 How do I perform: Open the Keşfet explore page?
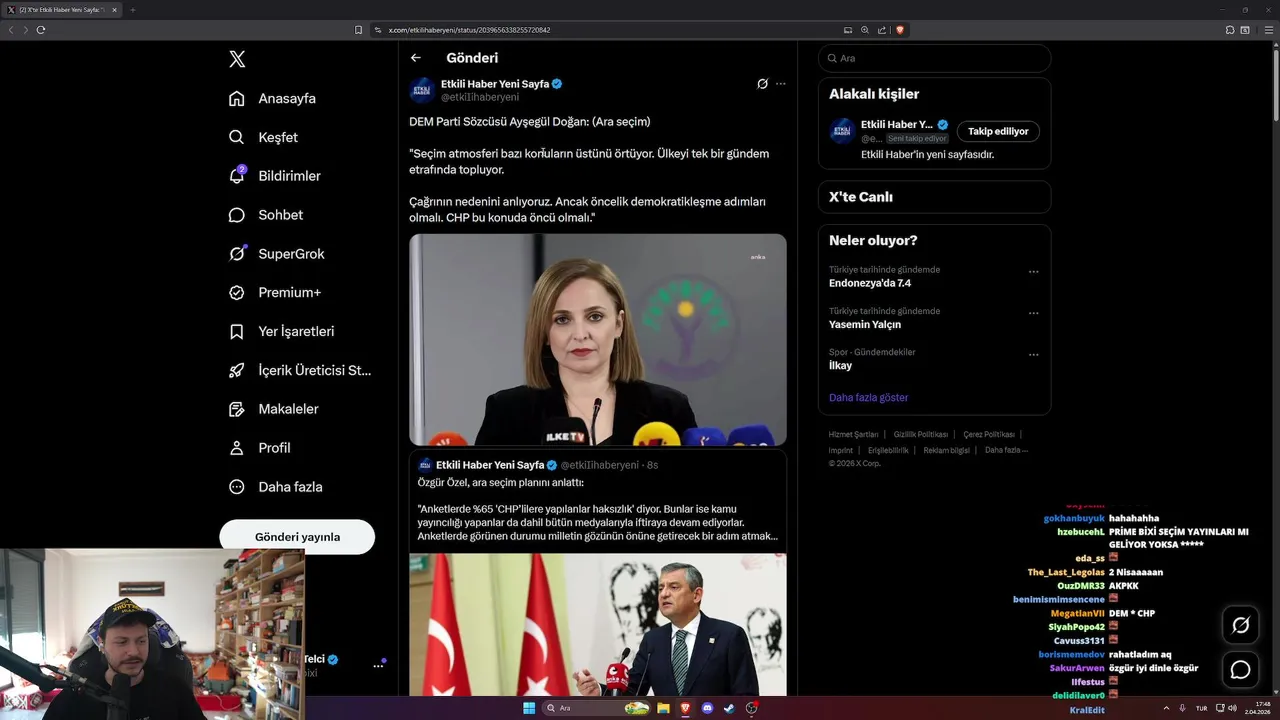(264, 137)
